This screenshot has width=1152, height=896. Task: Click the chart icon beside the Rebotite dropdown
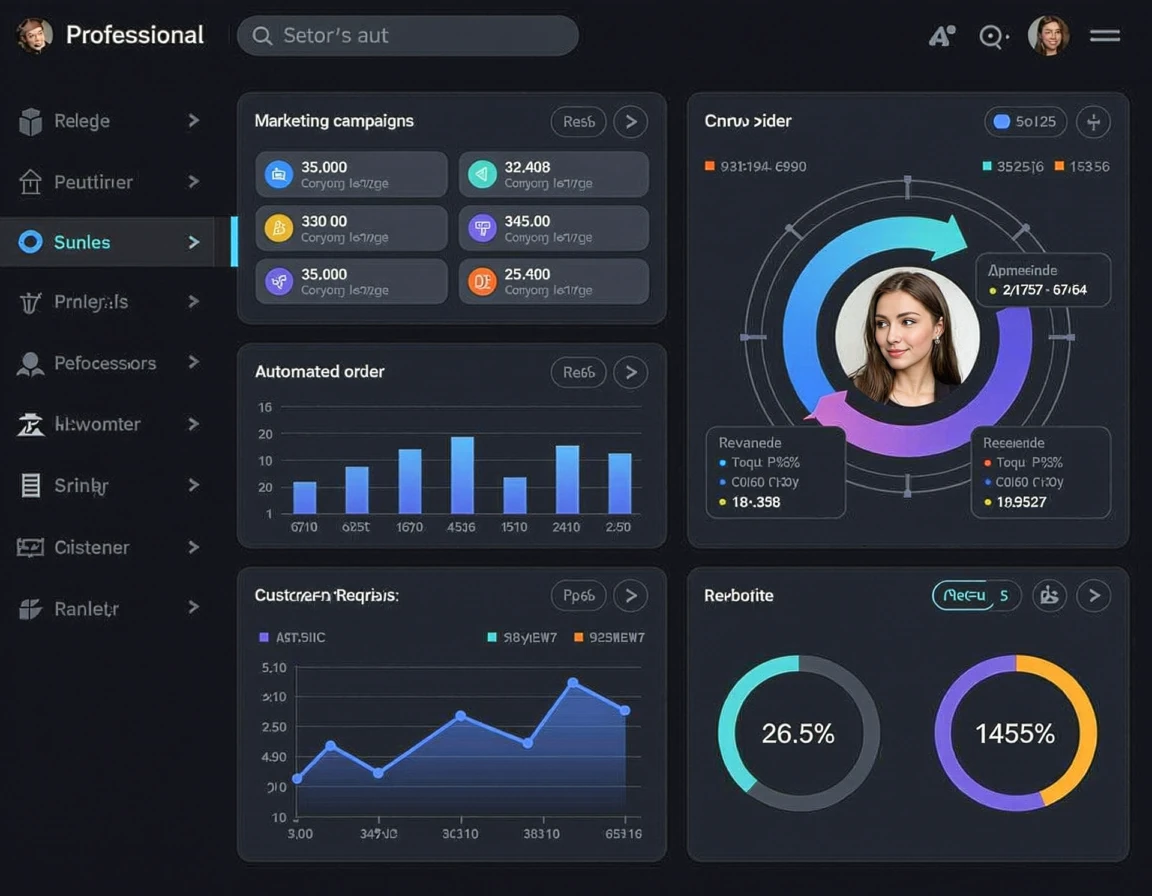[1049, 595]
